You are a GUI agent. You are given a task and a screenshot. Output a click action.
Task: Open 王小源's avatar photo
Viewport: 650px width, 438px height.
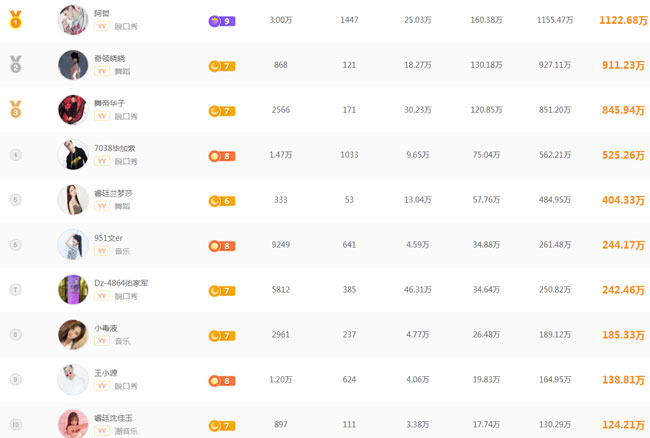click(x=73, y=380)
